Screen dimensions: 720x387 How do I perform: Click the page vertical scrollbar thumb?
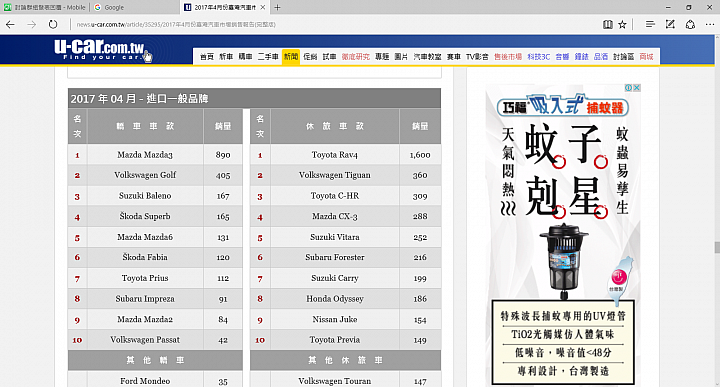coord(717,247)
